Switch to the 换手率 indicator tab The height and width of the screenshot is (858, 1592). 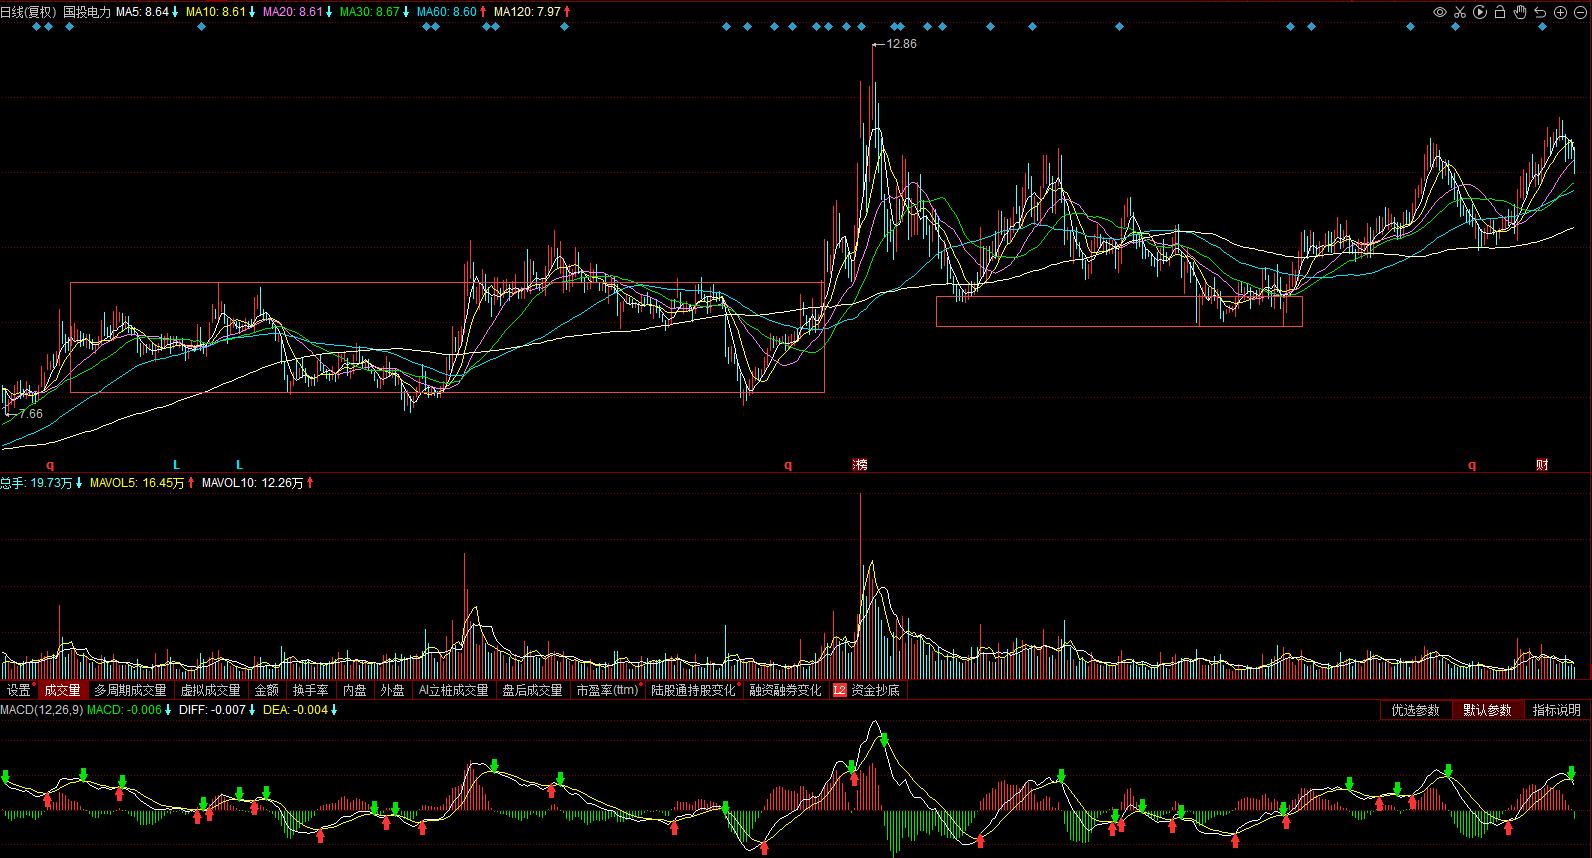(x=310, y=690)
